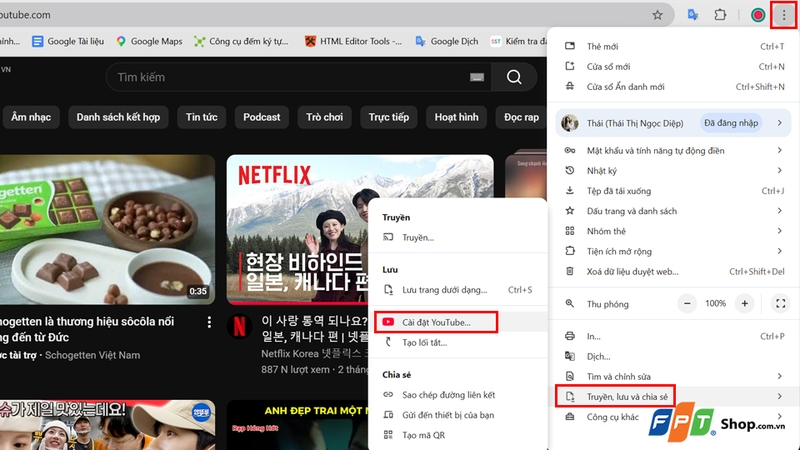Choose Tạo lối tắt... item
The width and height of the screenshot is (800, 450).
[458, 342]
